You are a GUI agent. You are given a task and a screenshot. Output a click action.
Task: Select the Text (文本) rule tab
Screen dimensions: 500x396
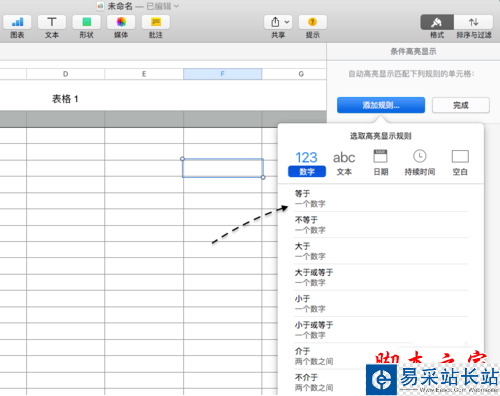[x=344, y=163]
